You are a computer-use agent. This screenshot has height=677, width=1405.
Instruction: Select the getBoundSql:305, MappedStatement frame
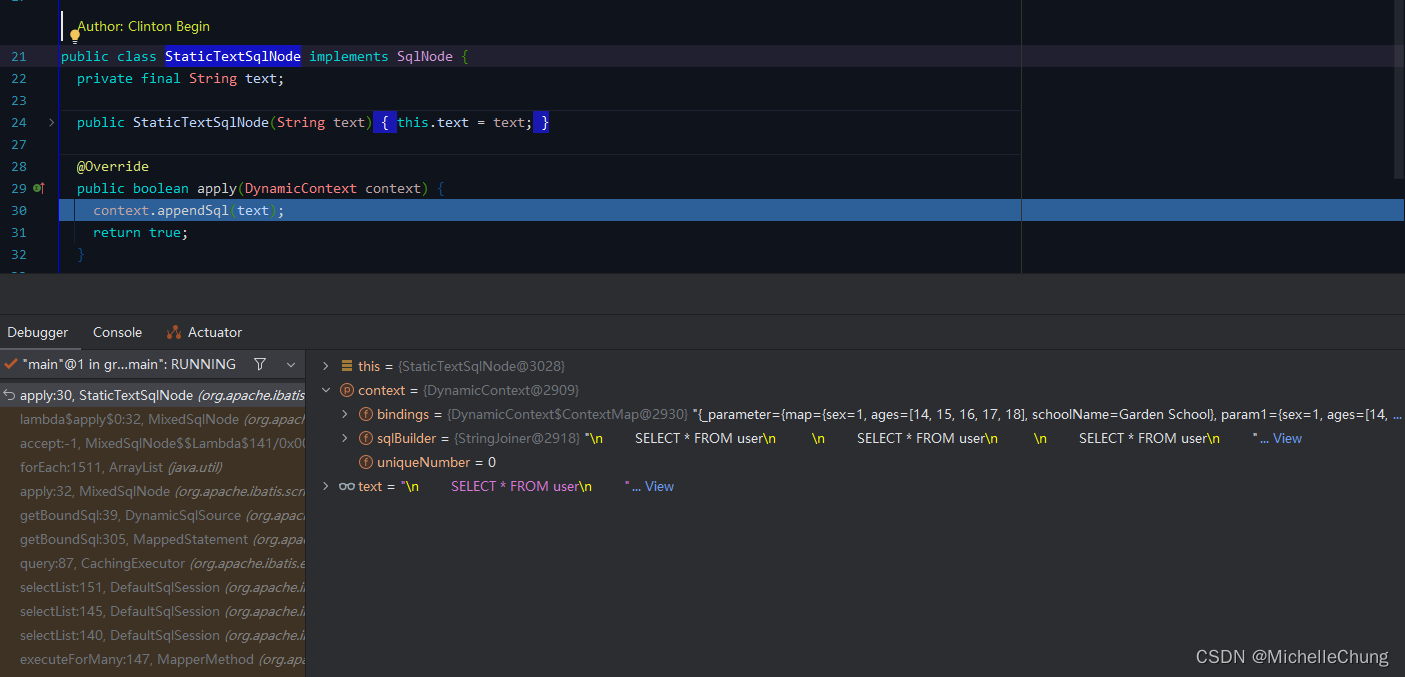pyautogui.click(x=153, y=539)
